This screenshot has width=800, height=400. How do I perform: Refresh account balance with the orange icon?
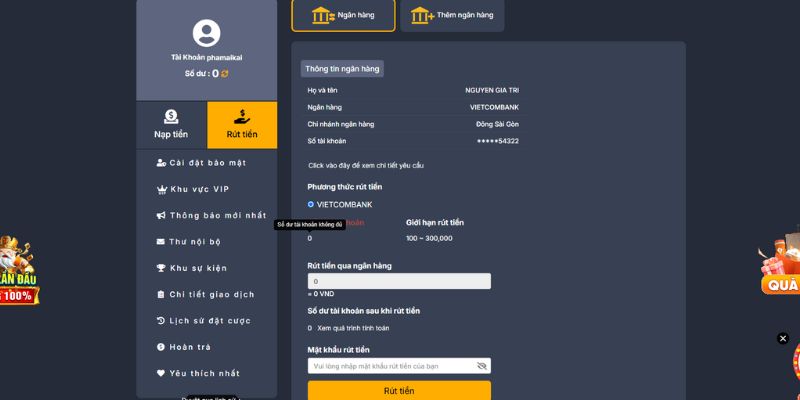coord(225,74)
